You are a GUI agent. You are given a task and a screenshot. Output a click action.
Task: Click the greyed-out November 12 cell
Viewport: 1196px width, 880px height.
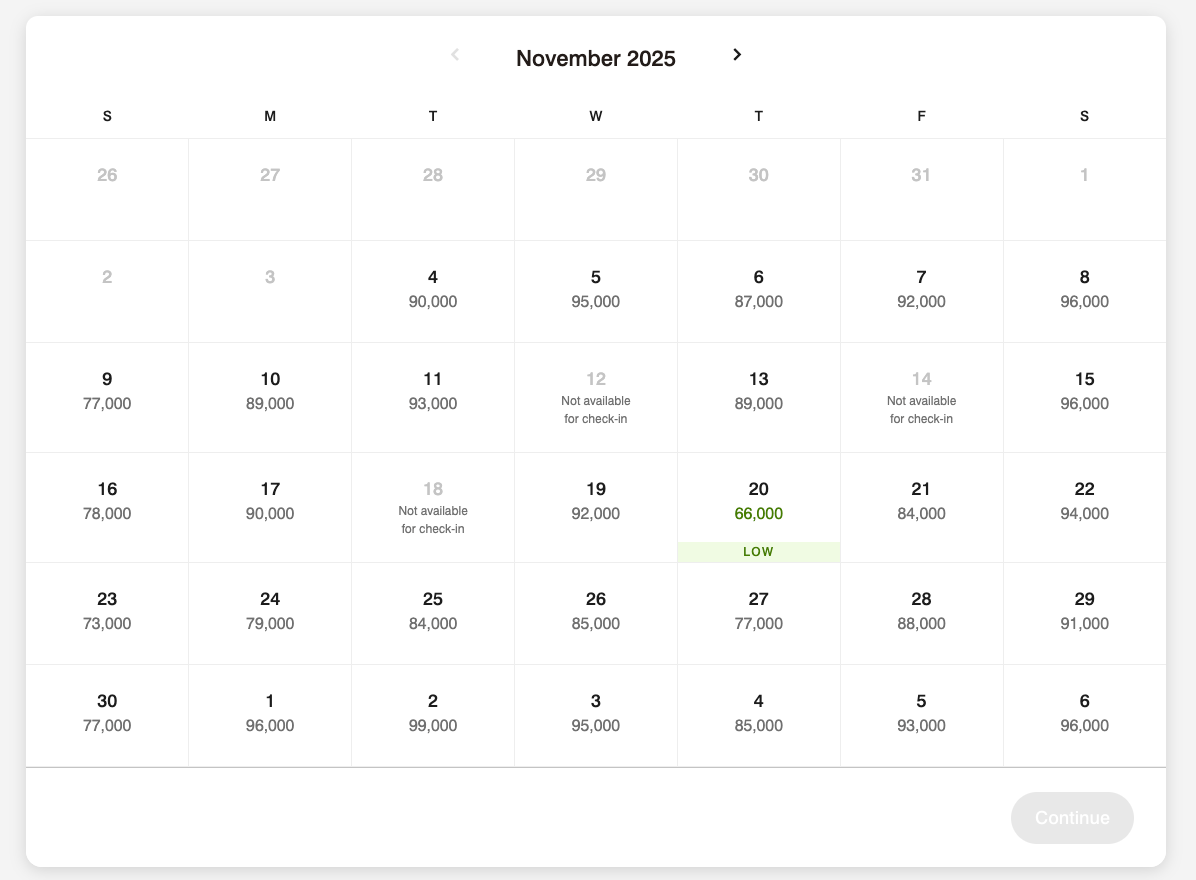coord(595,396)
